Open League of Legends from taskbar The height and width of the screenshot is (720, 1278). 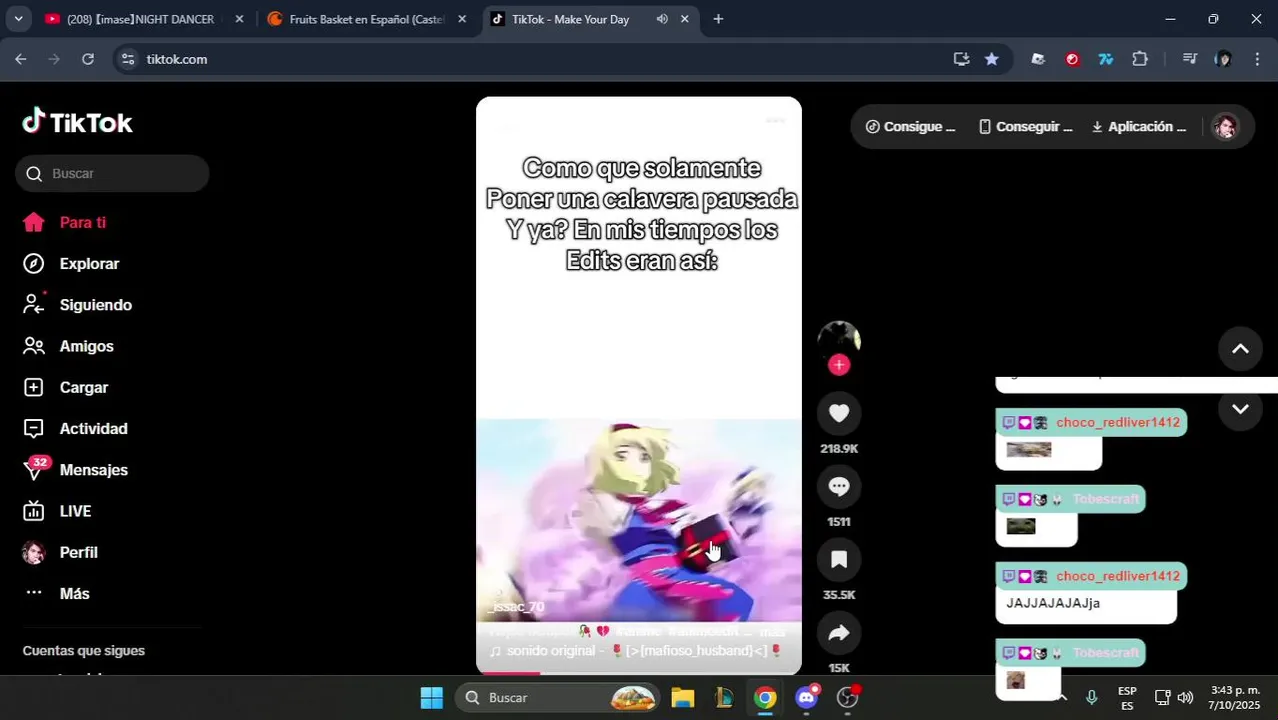click(x=724, y=697)
